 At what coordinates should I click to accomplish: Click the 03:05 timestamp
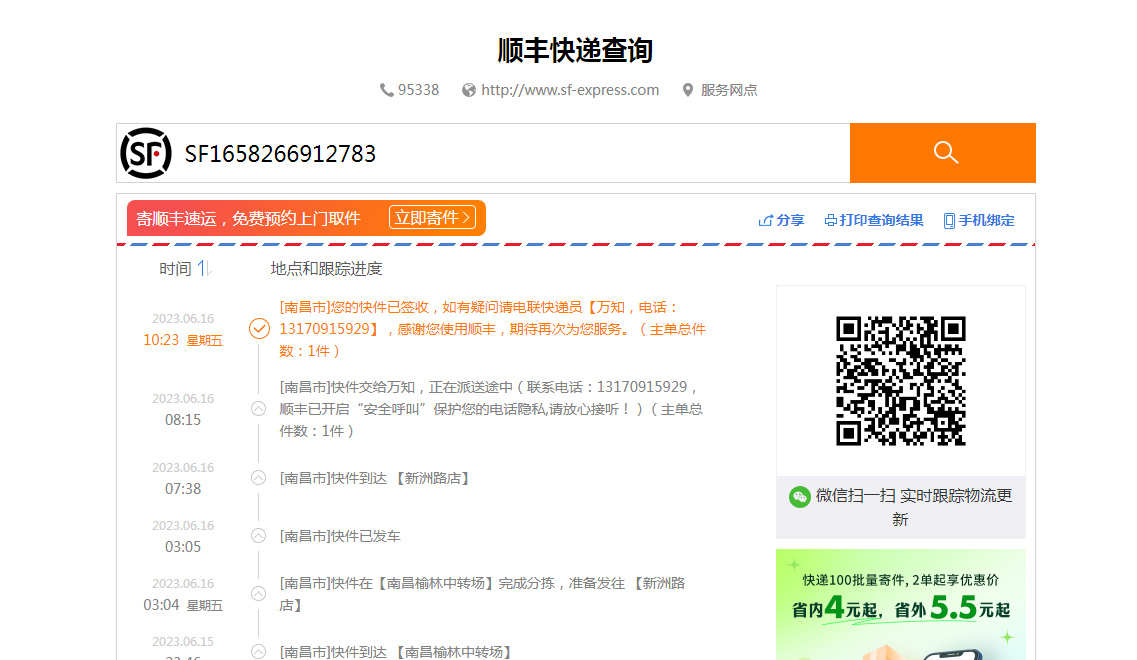pyautogui.click(x=183, y=546)
